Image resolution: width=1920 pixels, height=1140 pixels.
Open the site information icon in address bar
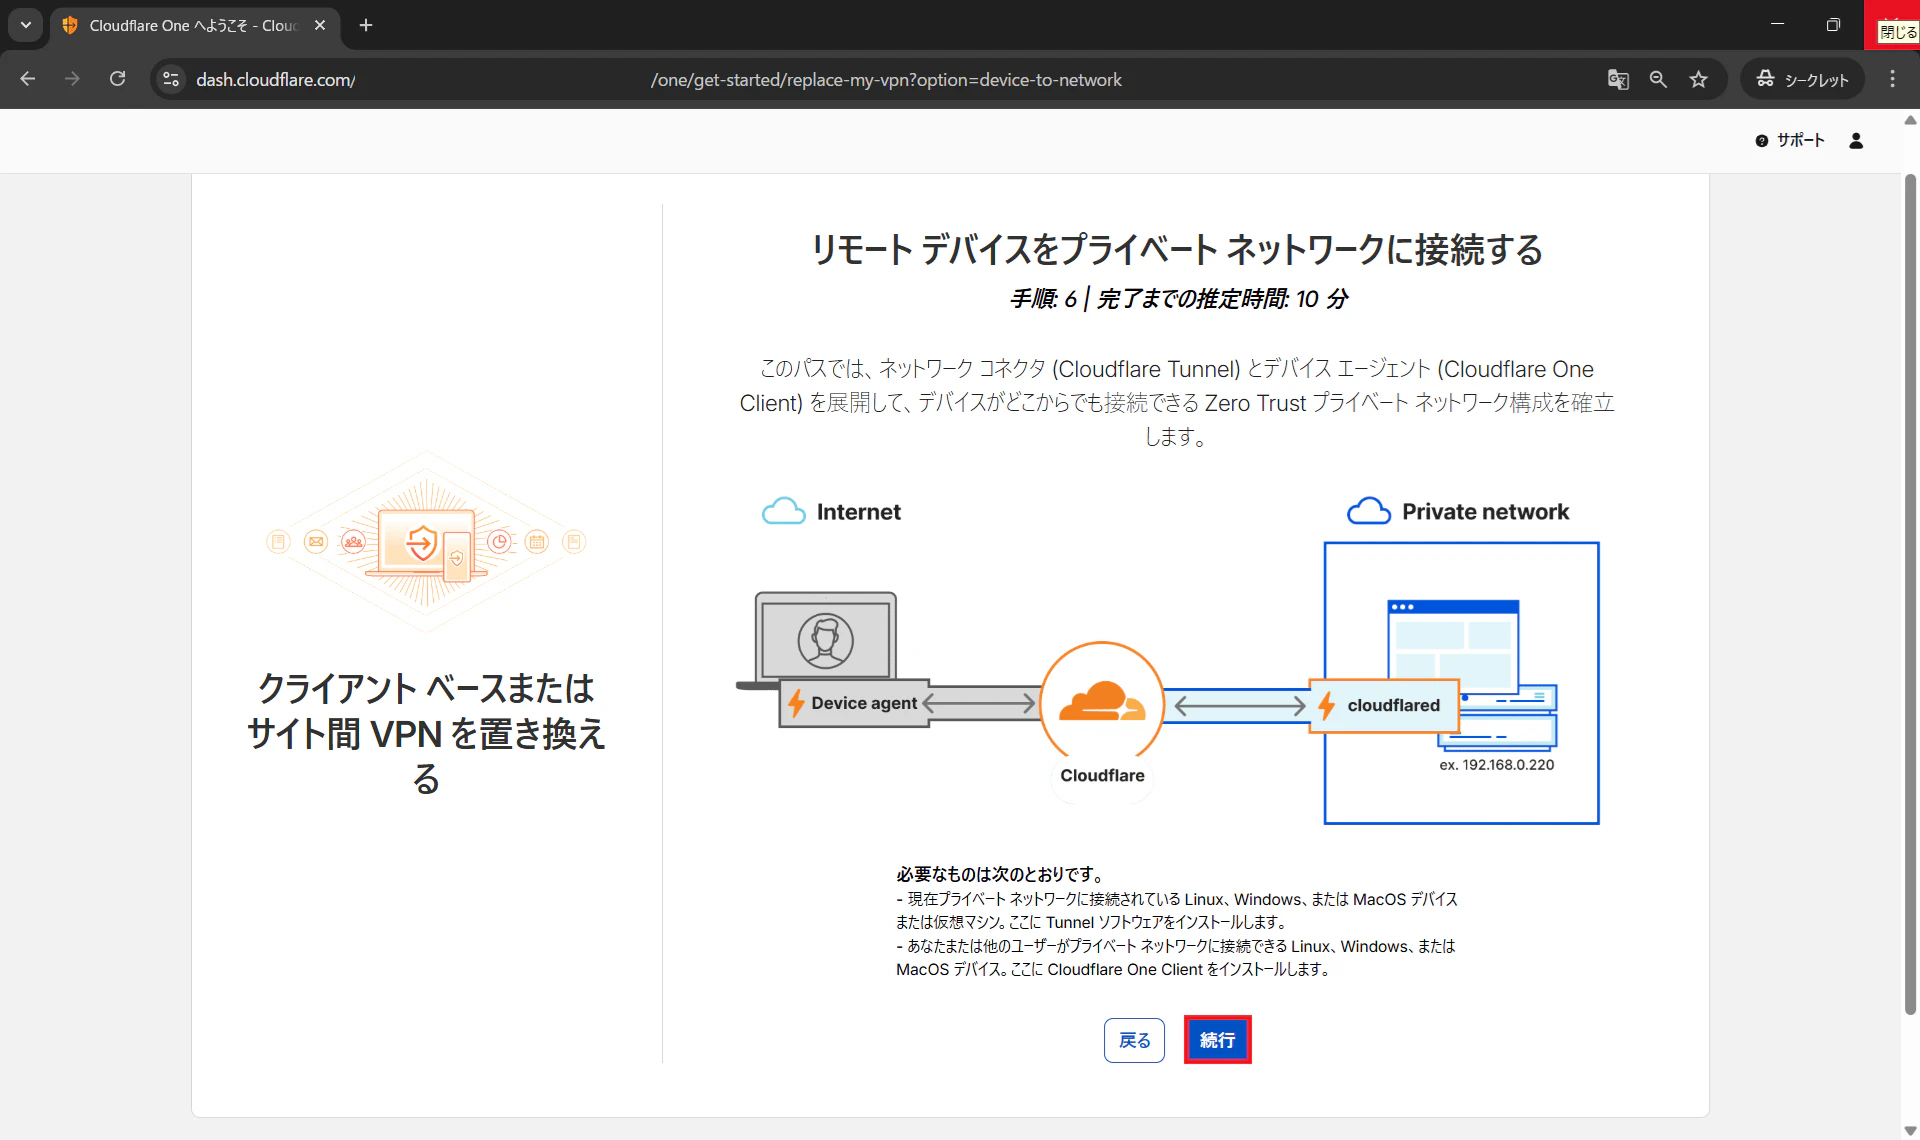pos(171,79)
